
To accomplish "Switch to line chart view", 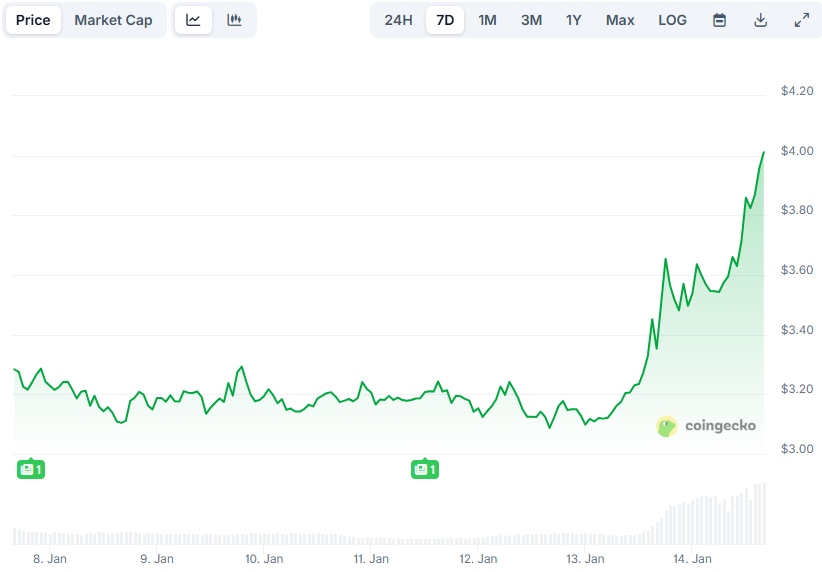I will pyautogui.click(x=193, y=20).
